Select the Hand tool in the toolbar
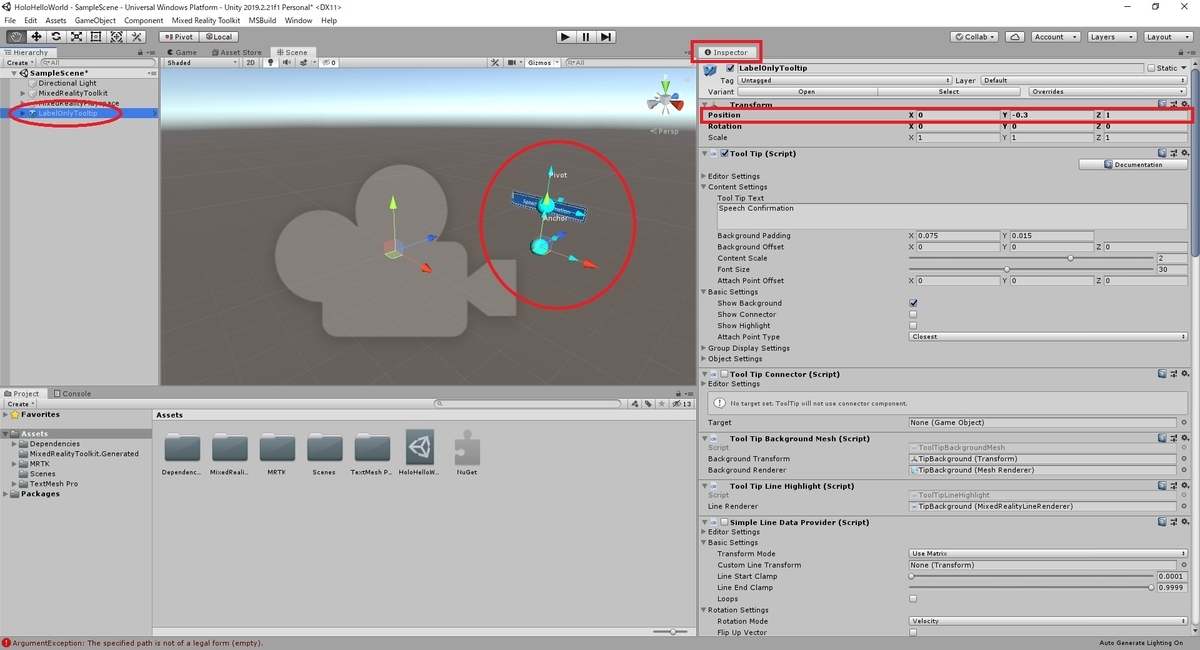 pyautogui.click(x=16, y=36)
